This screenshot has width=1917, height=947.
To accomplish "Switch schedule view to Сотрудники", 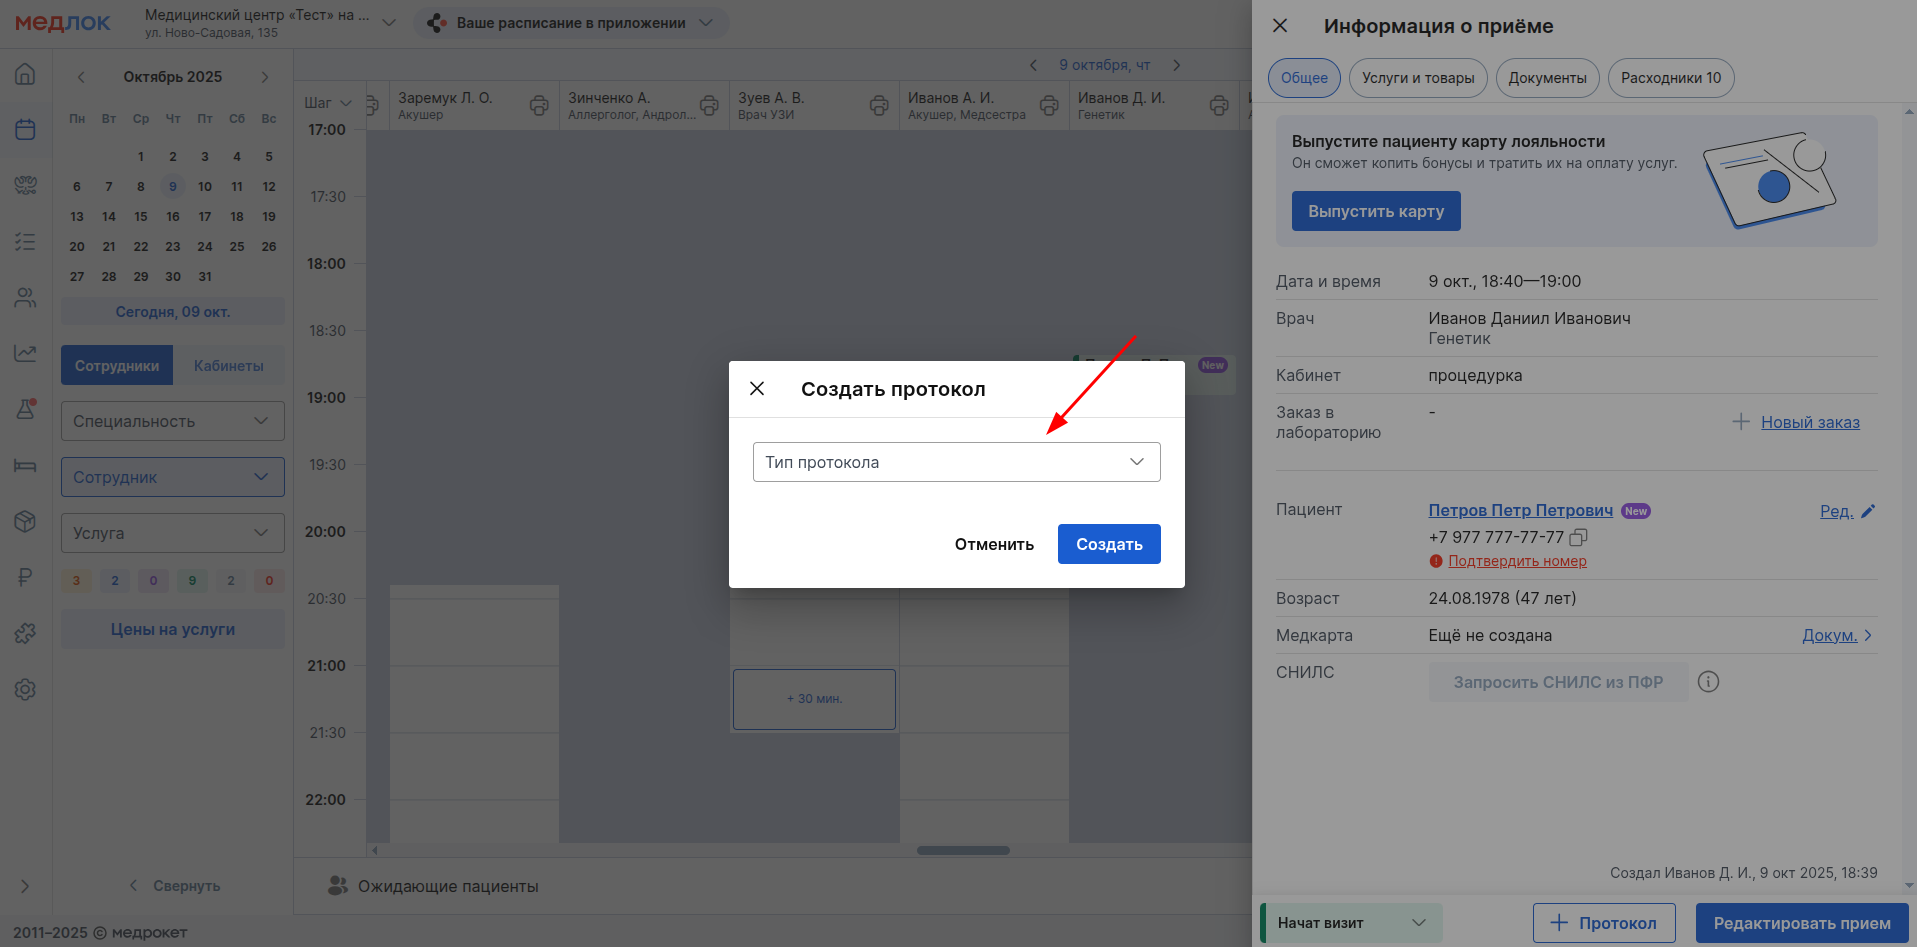I will pos(117,366).
